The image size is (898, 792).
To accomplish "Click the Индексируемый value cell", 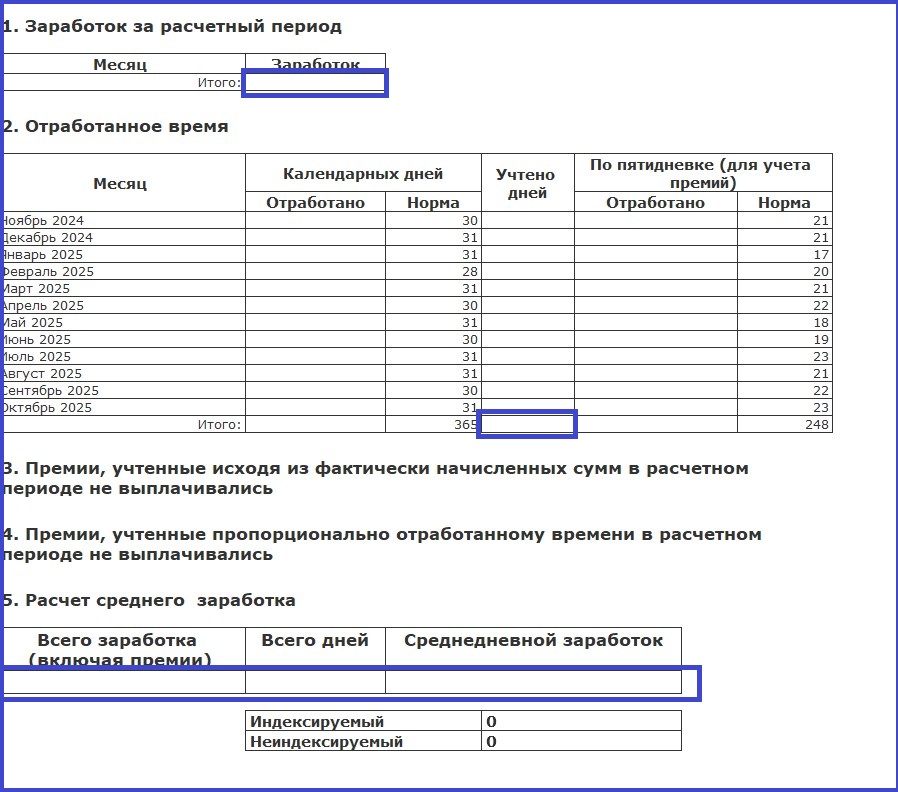I will pyautogui.click(x=580, y=721).
